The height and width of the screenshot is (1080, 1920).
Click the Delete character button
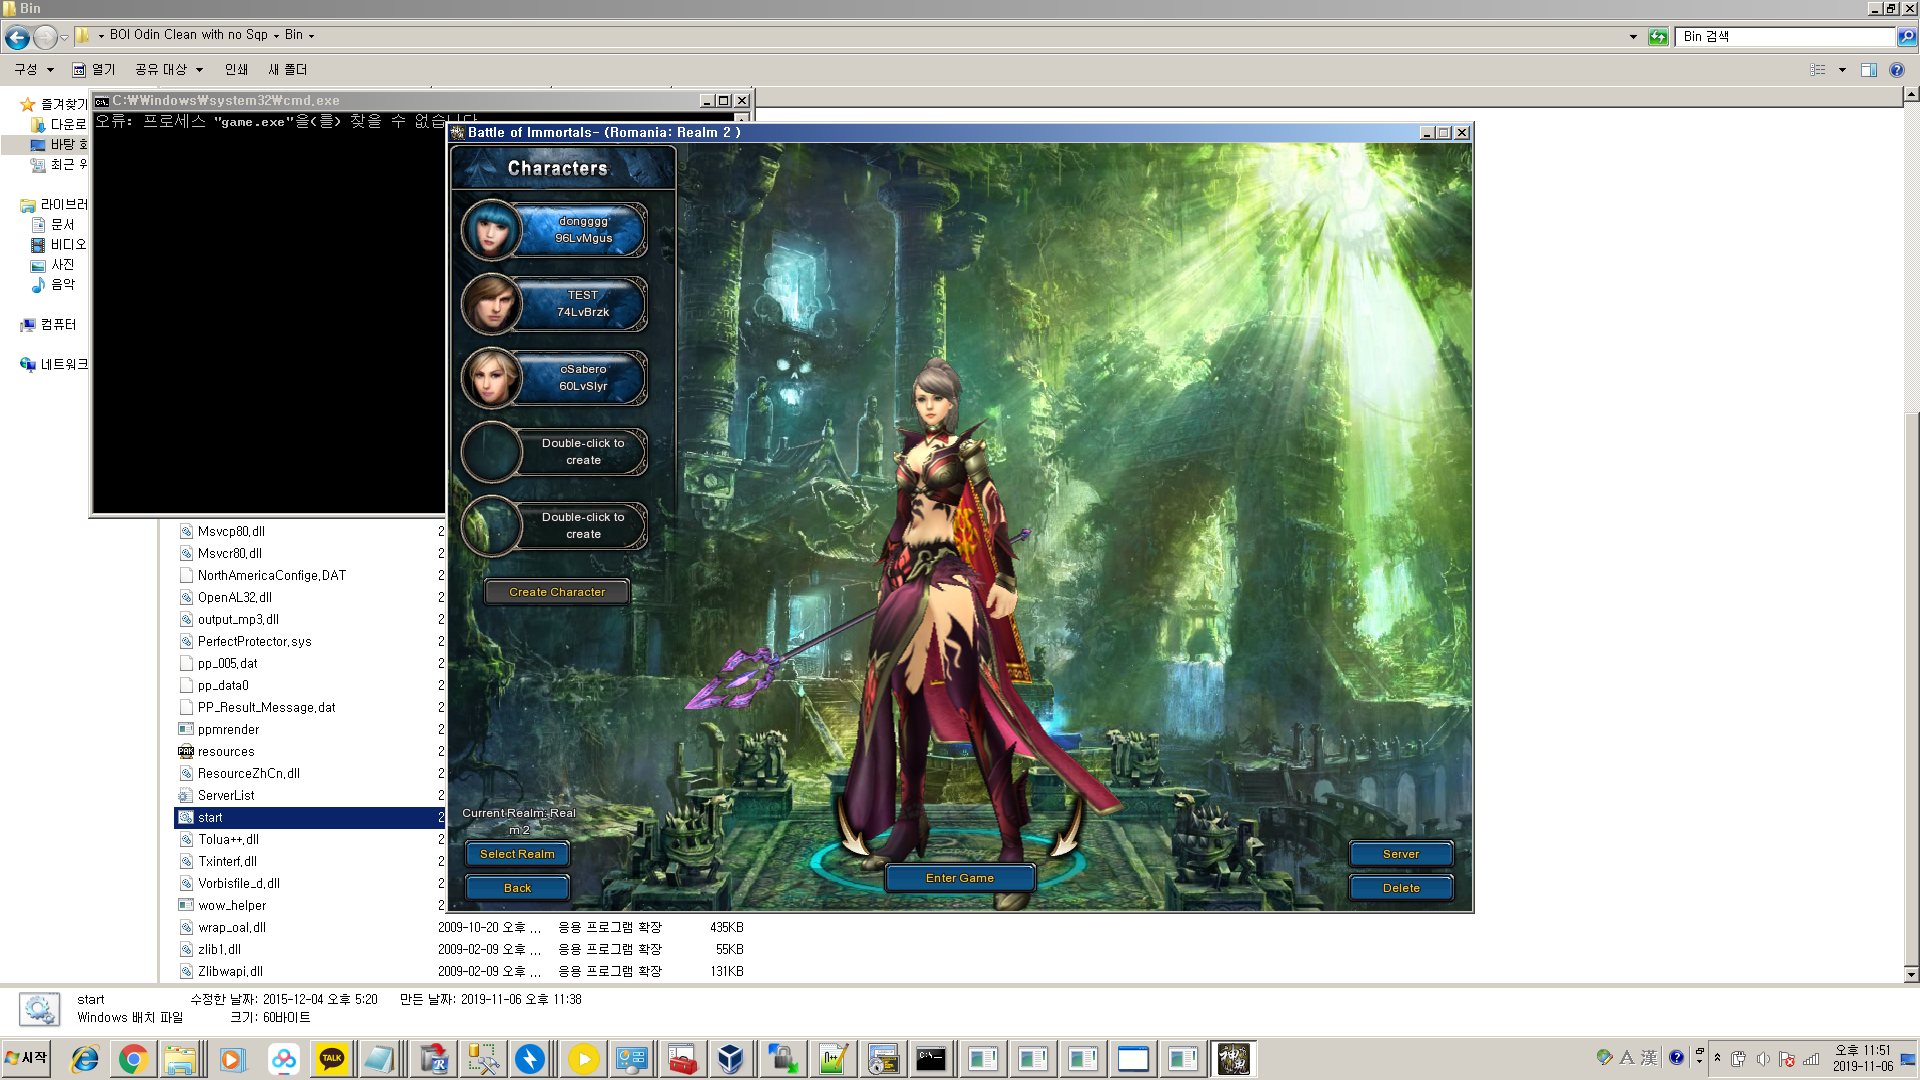tap(1401, 888)
